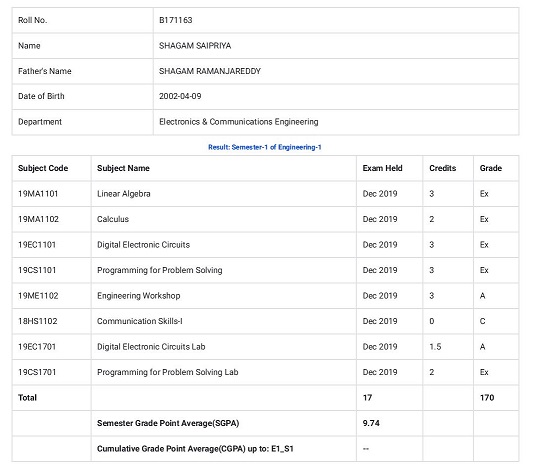Select roll number B171163 value
This screenshot has height=473, width=538.
pyautogui.click(x=175, y=20)
